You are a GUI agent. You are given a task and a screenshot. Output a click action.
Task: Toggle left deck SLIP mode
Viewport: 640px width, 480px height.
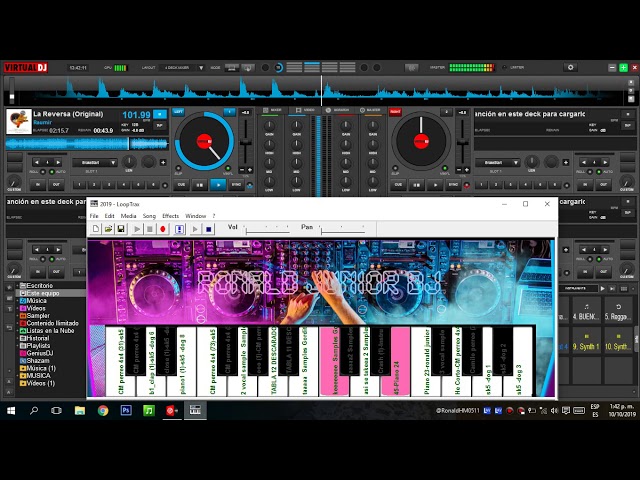pyautogui.click(x=178, y=168)
